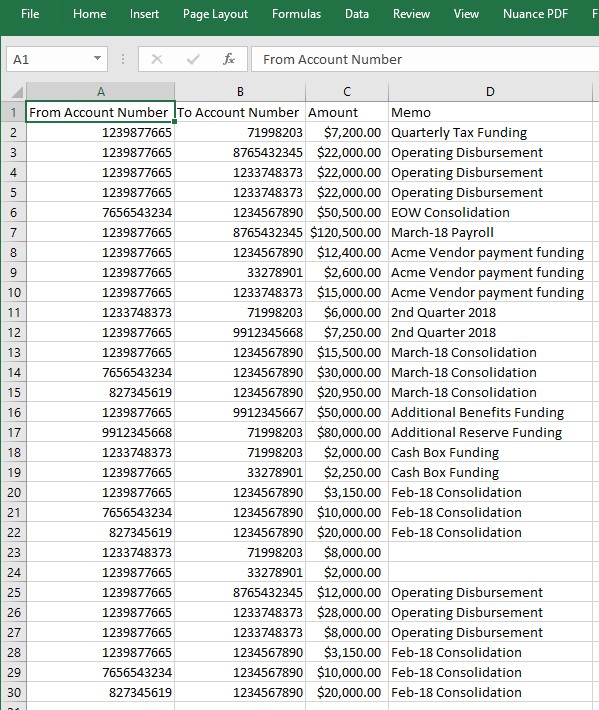
Task: Click the $120,500.00 amount cell
Action: point(347,232)
